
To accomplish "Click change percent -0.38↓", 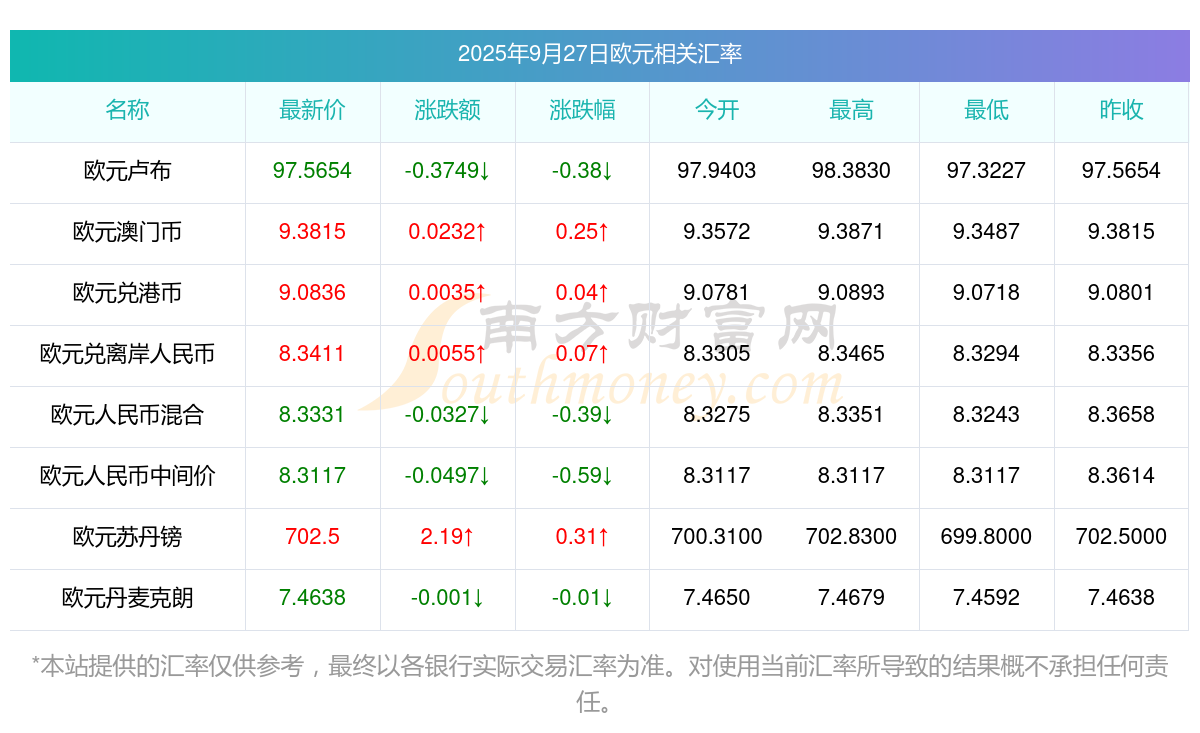I will (x=582, y=171).
